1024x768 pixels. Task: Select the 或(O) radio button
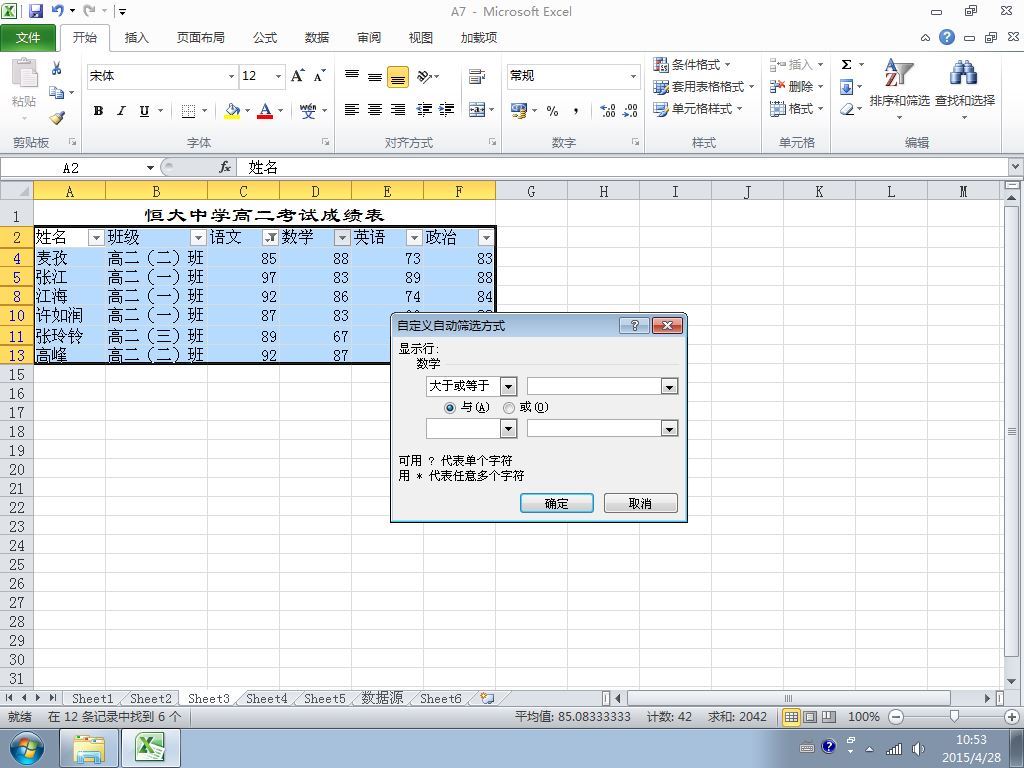[x=509, y=408]
